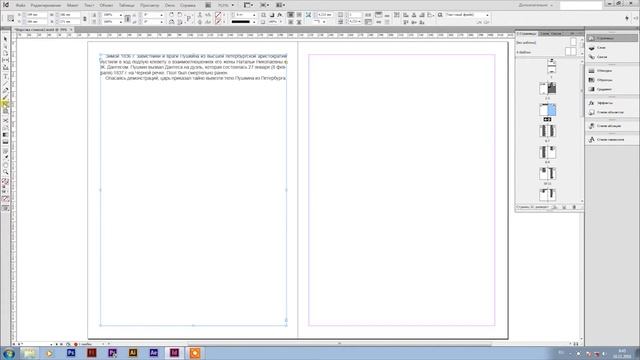
Task: Open the Стили объектов panel
Action: [611, 112]
